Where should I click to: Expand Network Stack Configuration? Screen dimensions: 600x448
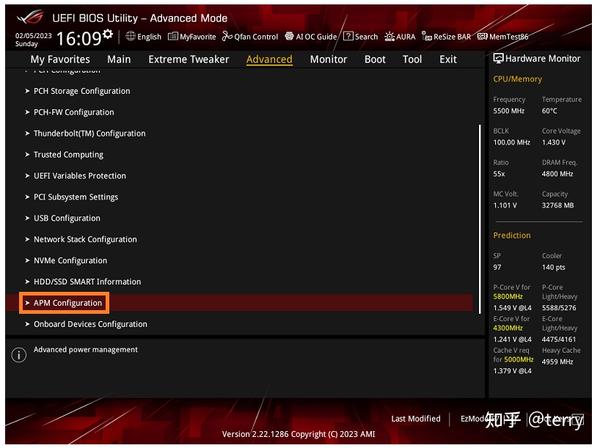(85, 239)
